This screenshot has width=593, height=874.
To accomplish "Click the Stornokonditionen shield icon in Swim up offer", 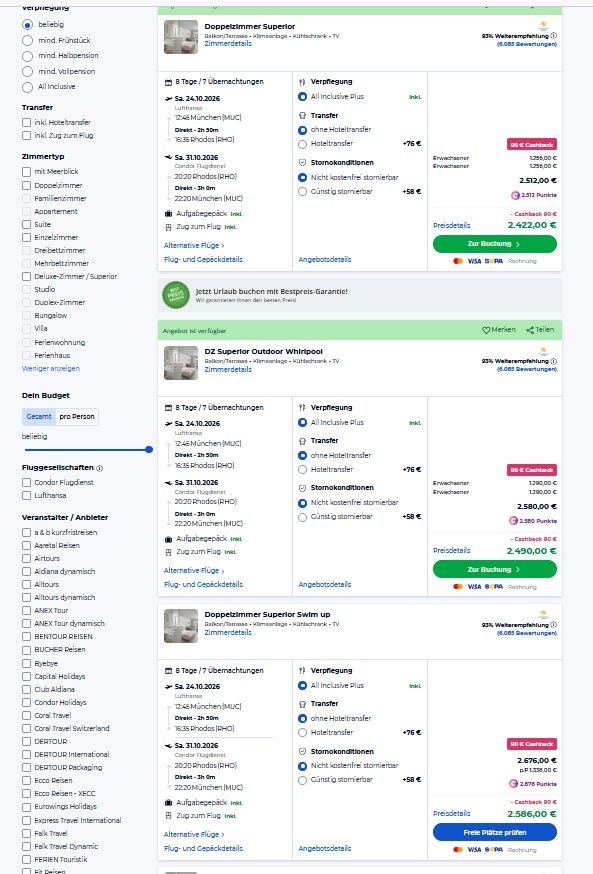I will pyautogui.click(x=302, y=751).
